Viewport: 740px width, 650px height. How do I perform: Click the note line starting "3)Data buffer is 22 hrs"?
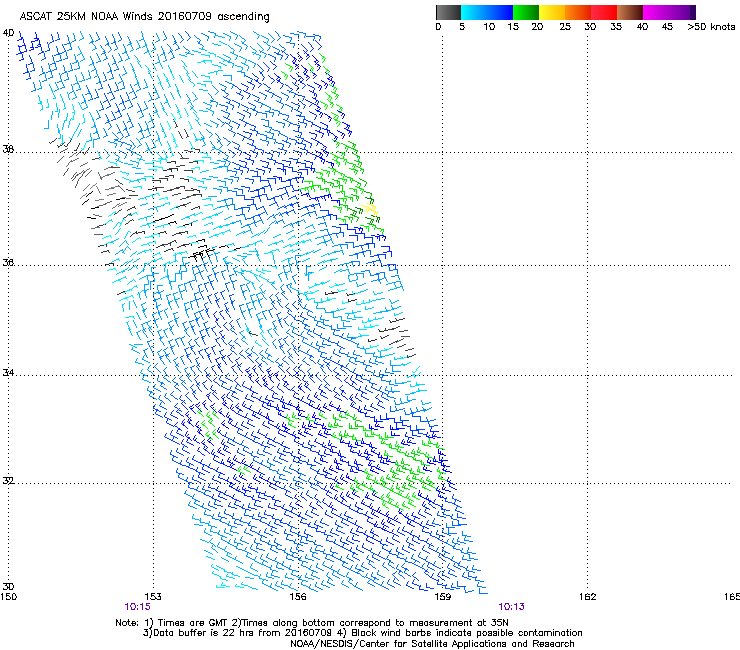click(362, 633)
